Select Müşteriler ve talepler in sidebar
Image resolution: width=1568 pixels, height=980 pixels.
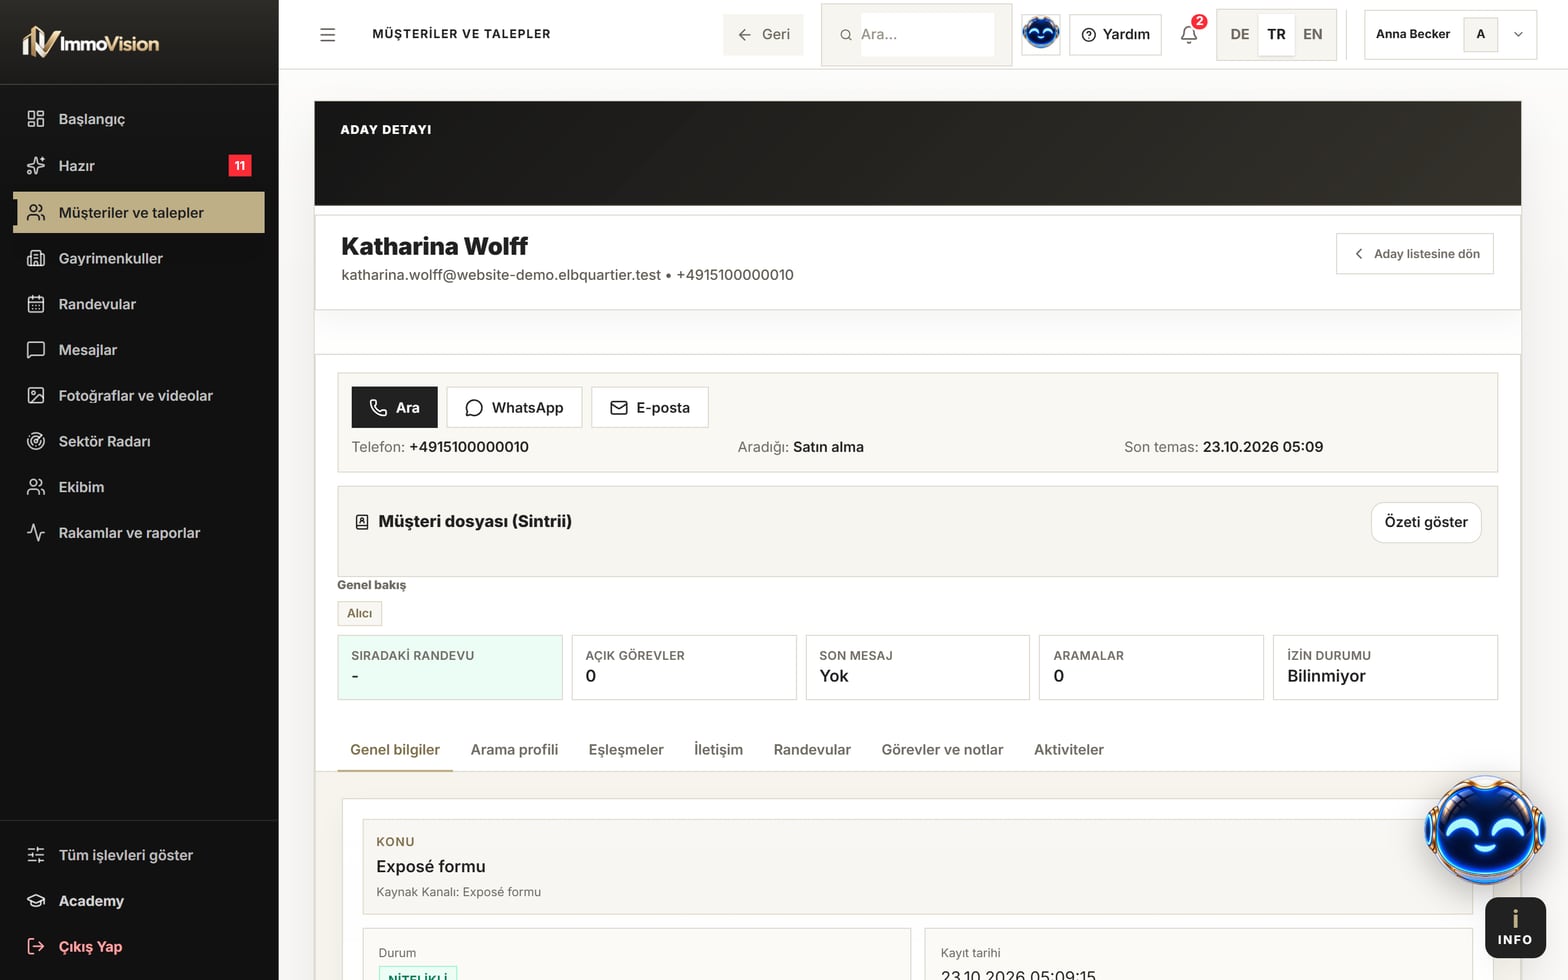point(139,212)
